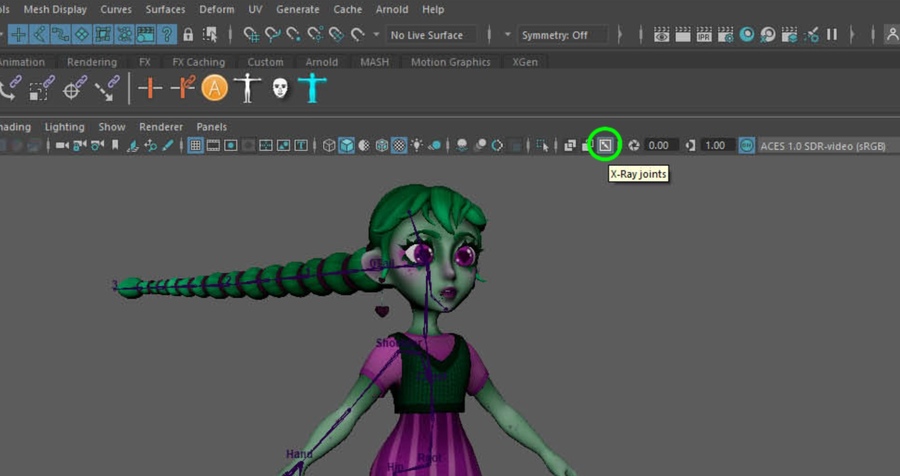The image size is (900, 476).
Task: Open ACES 1.0 SDR-video view transform dropdown
Action: point(810,146)
